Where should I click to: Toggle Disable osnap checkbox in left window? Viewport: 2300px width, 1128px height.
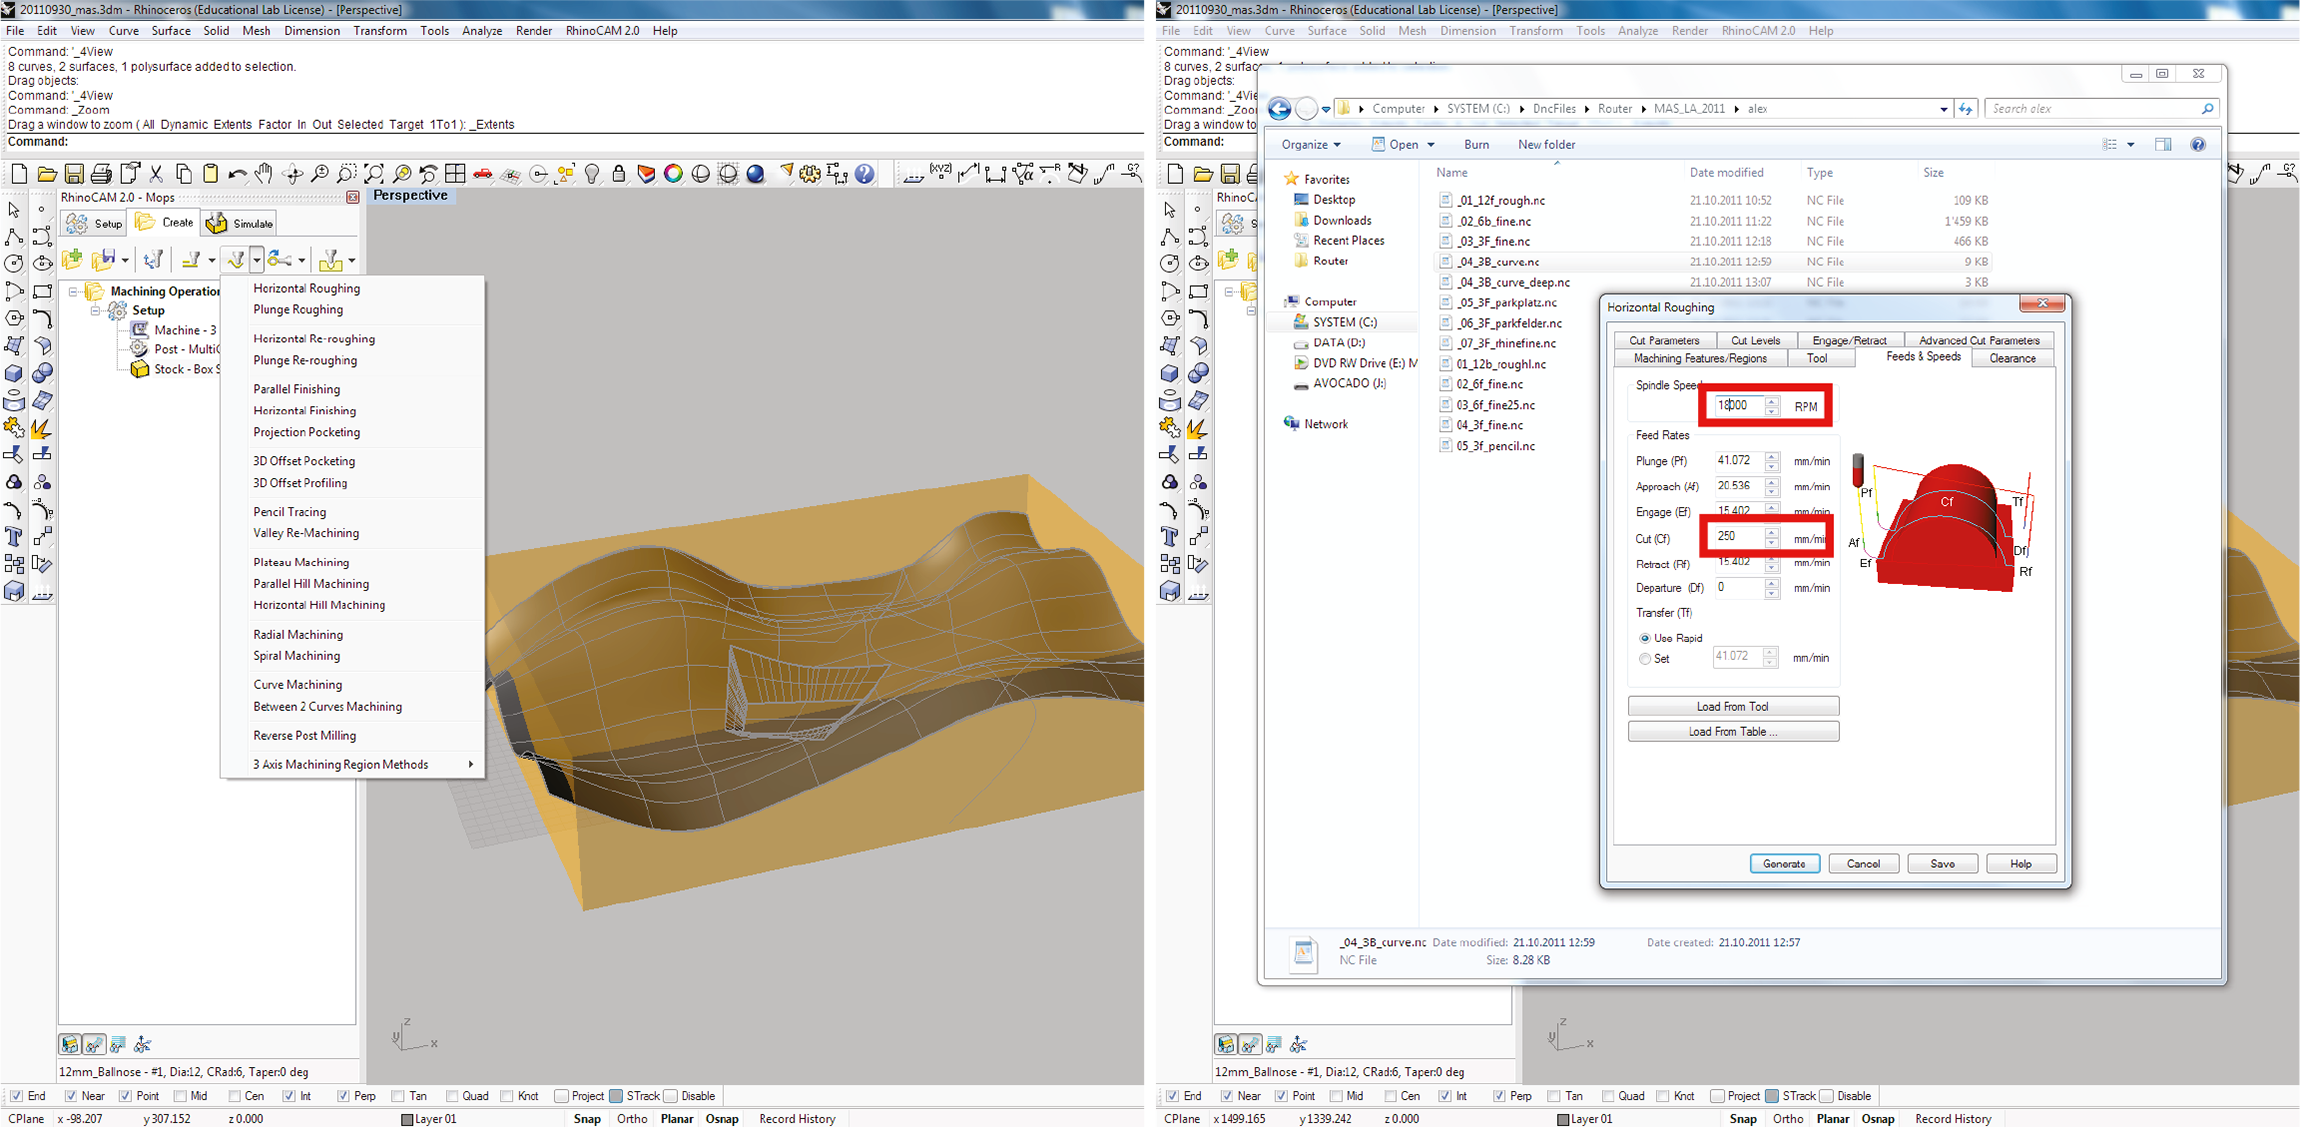(x=670, y=1096)
